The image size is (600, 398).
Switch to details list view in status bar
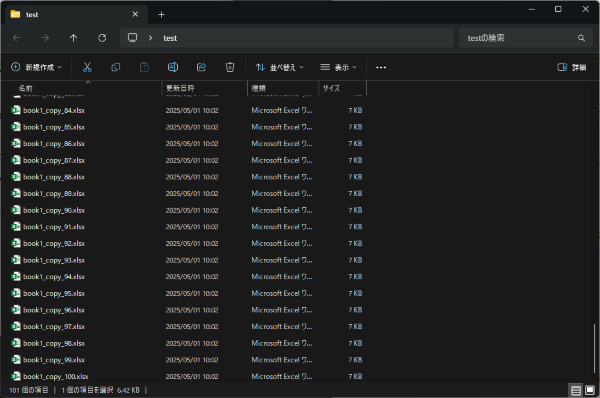click(x=576, y=390)
